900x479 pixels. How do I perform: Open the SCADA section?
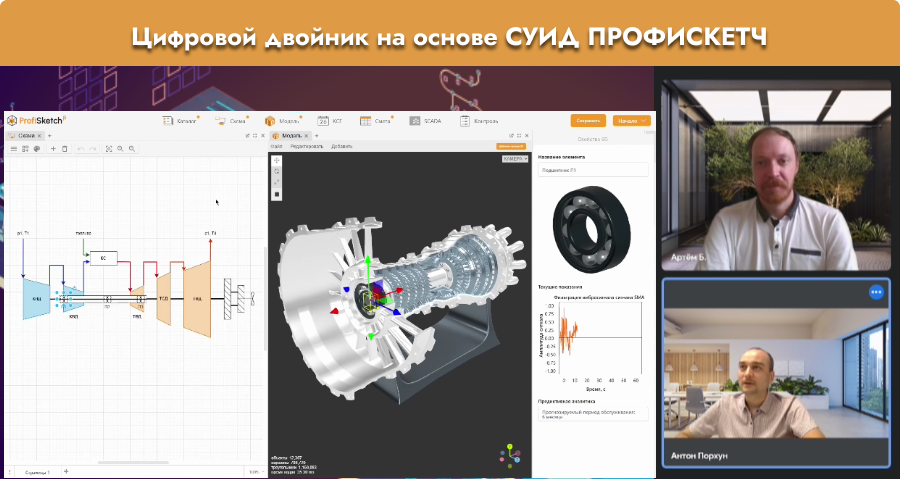425,121
